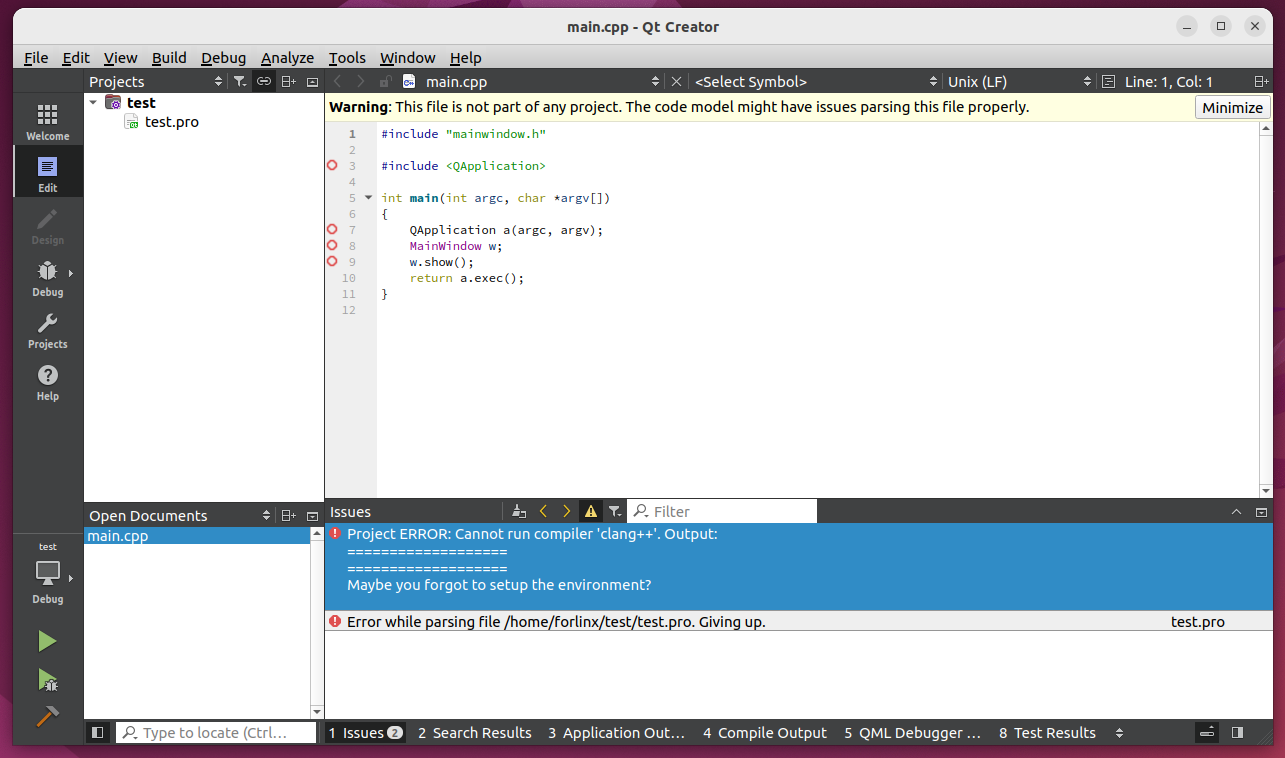Open Projects mode with wrench icon
The height and width of the screenshot is (758, 1285).
coord(47,329)
